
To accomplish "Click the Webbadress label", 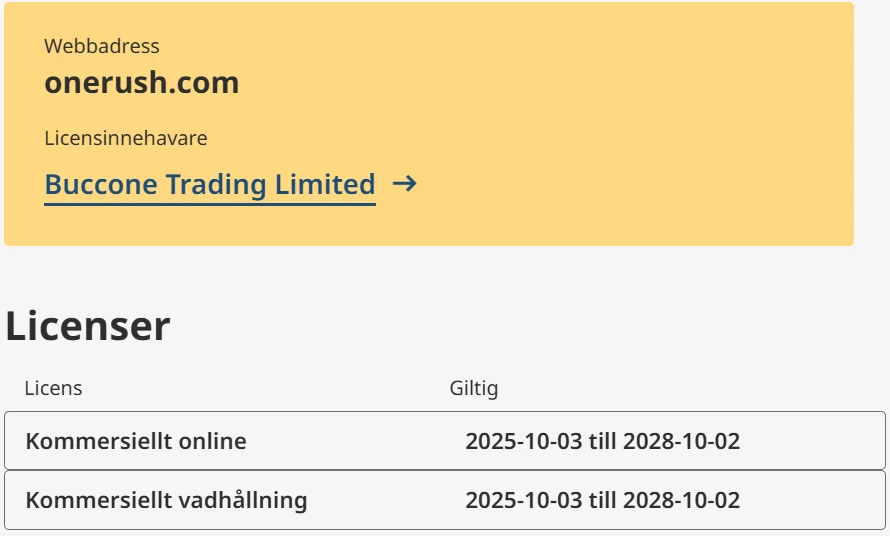I will tap(102, 46).
